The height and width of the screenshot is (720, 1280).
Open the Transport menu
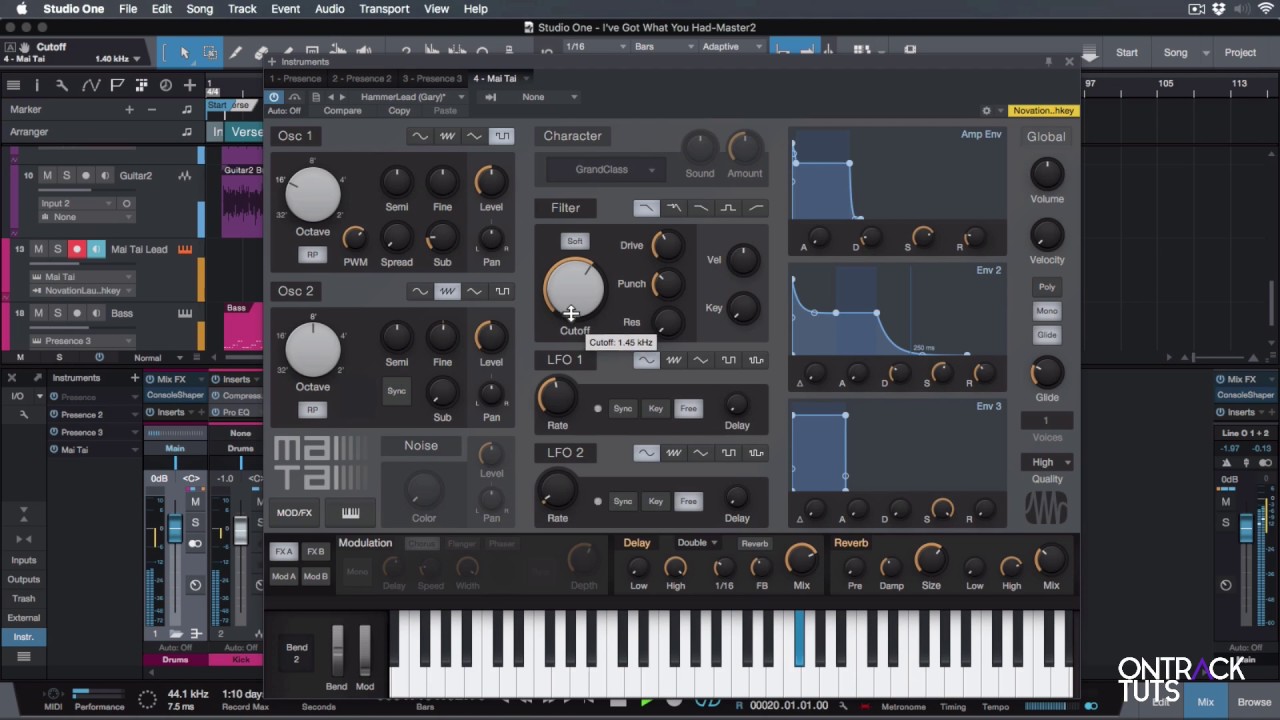[385, 9]
